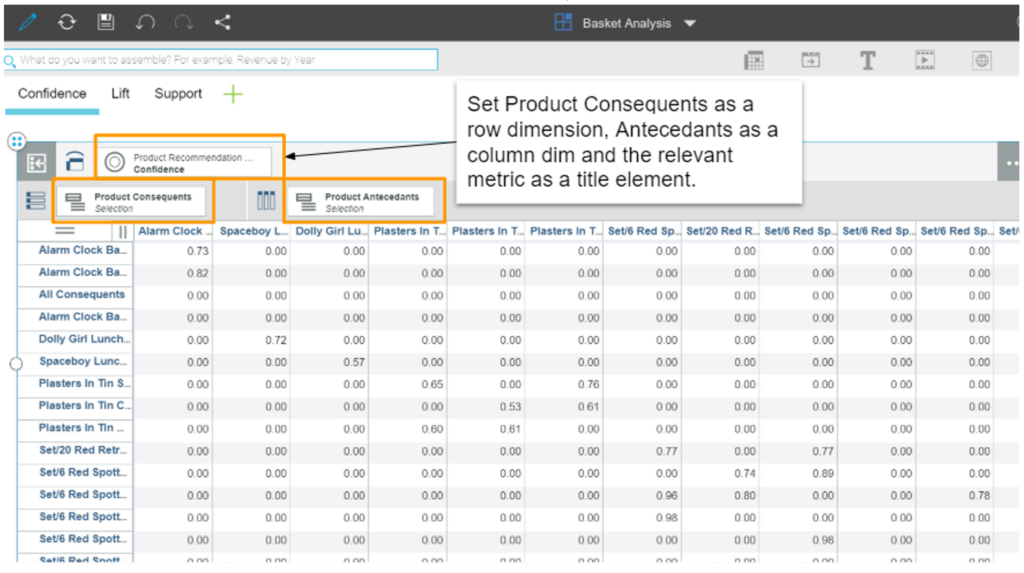The width and height of the screenshot is (1024, 573).
Task: Save the view with the floppy disk icon
Action: pyautogui.click(x=105, y=22)
